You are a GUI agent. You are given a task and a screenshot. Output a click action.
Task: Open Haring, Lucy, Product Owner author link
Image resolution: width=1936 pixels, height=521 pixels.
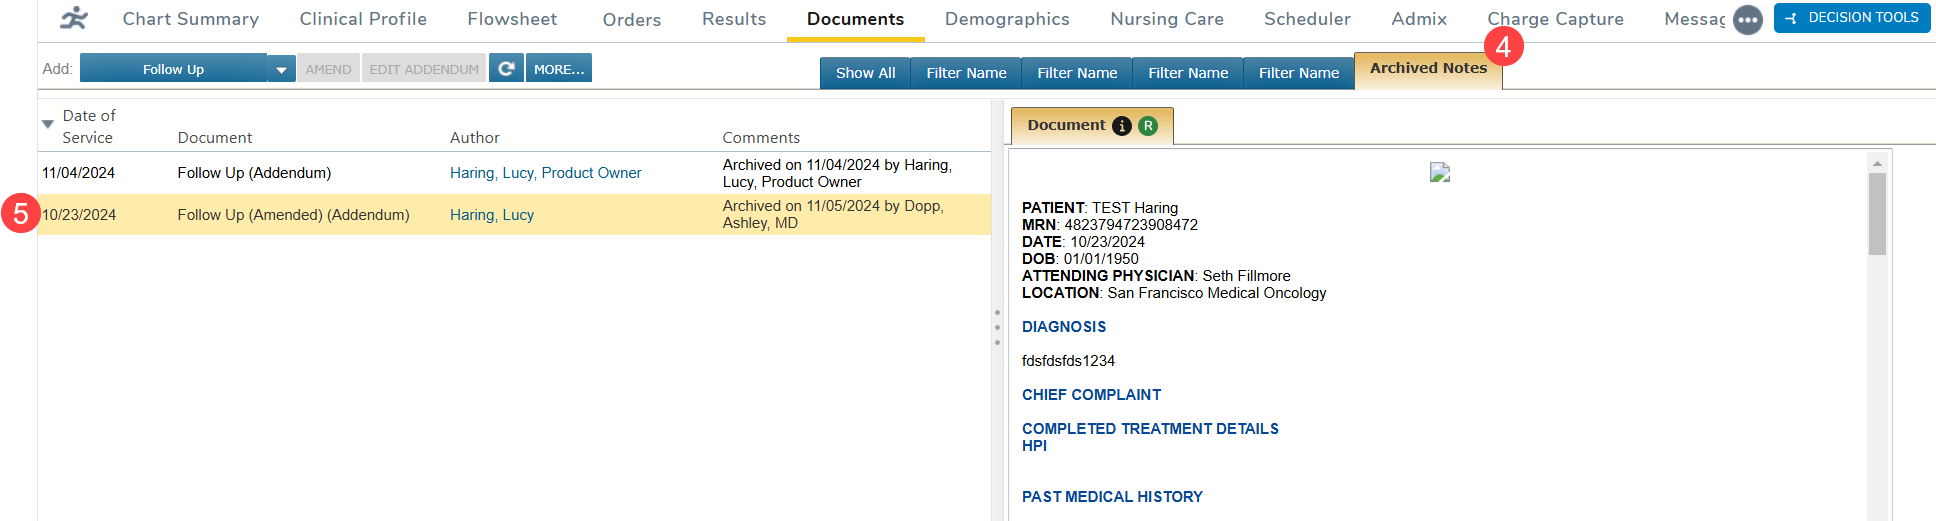point(545,173)
